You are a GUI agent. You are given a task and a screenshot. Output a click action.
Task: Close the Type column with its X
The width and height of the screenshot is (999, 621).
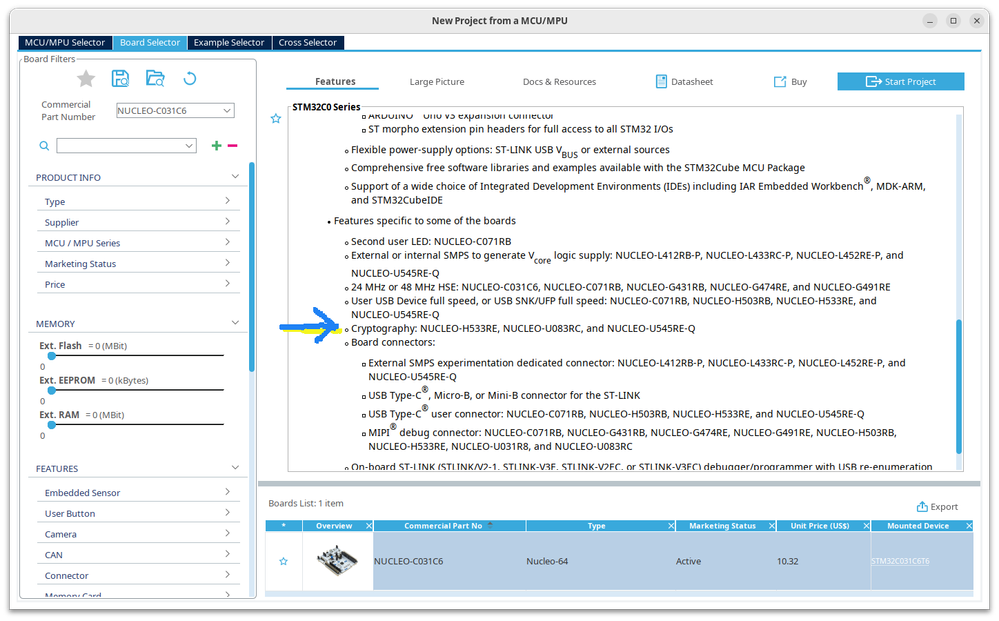click(671, 525)
